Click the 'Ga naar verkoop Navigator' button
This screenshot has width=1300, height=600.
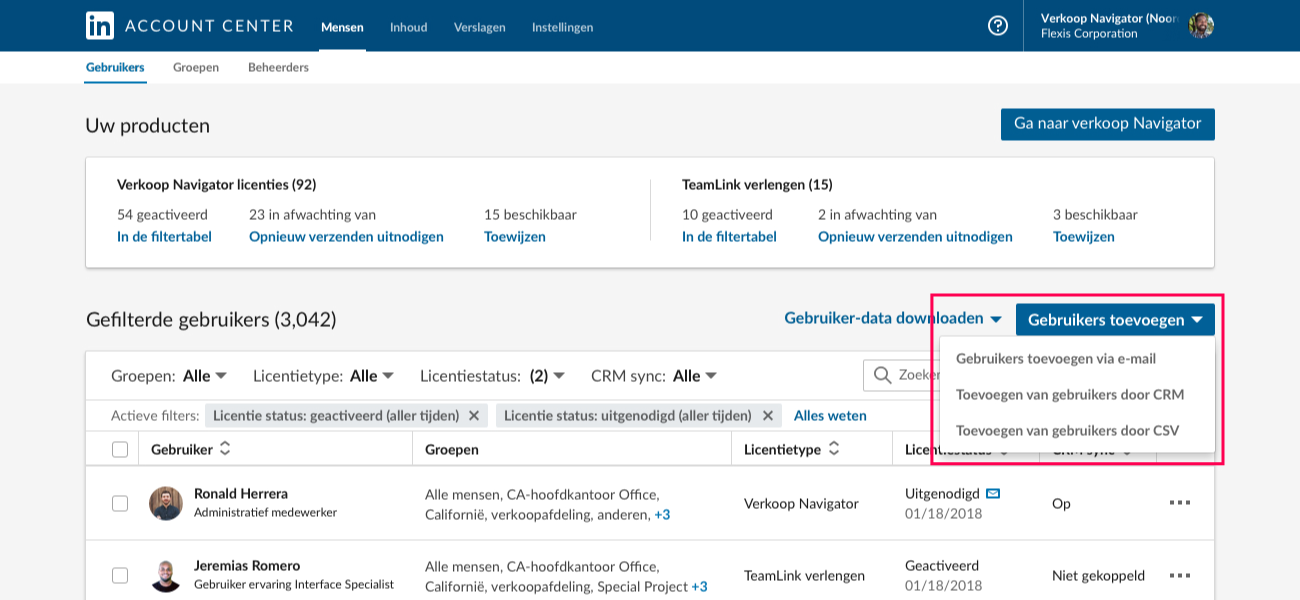click(x=1108, y=124)
